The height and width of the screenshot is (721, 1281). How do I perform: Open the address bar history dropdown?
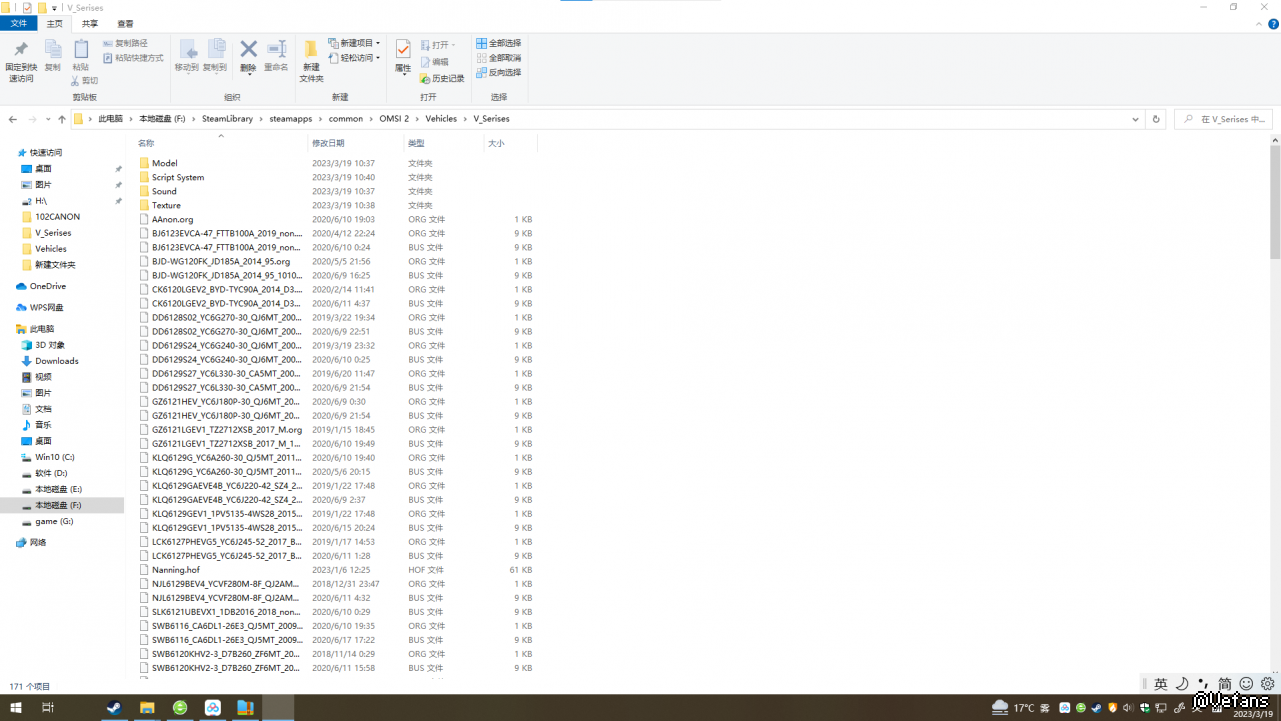1135,119
